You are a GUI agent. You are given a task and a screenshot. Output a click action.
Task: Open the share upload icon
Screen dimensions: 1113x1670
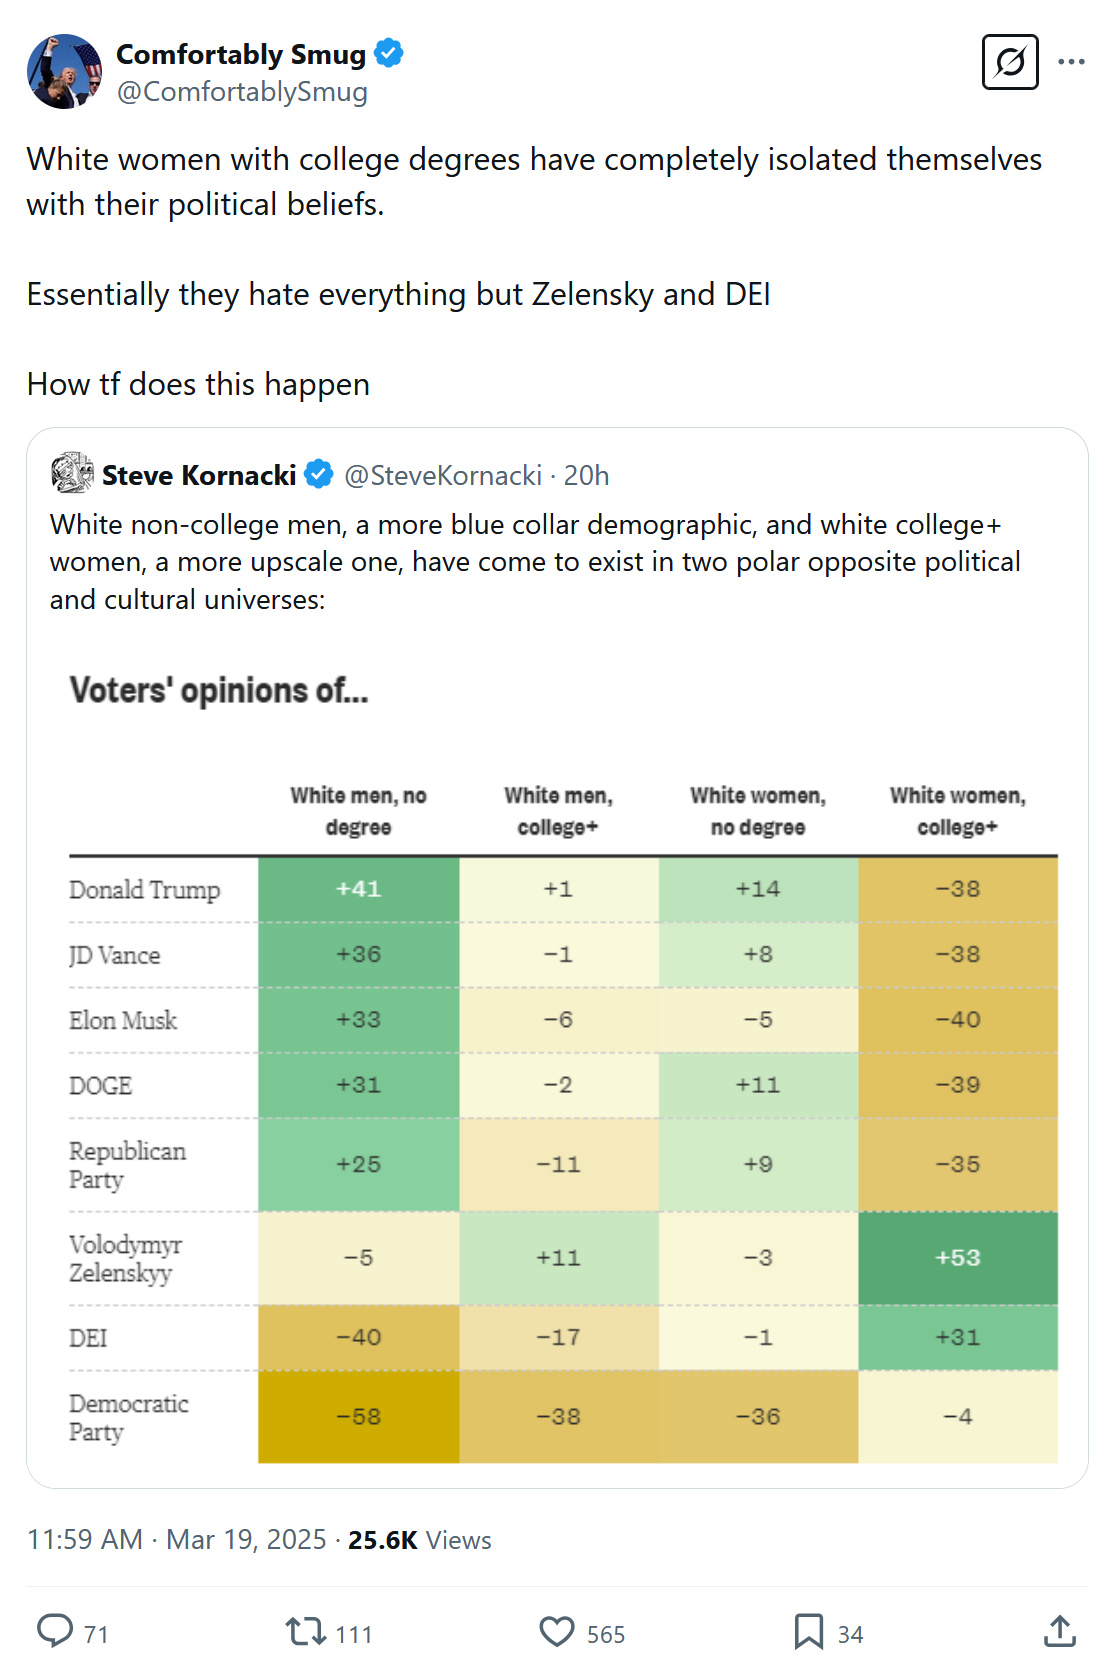1060,1632
